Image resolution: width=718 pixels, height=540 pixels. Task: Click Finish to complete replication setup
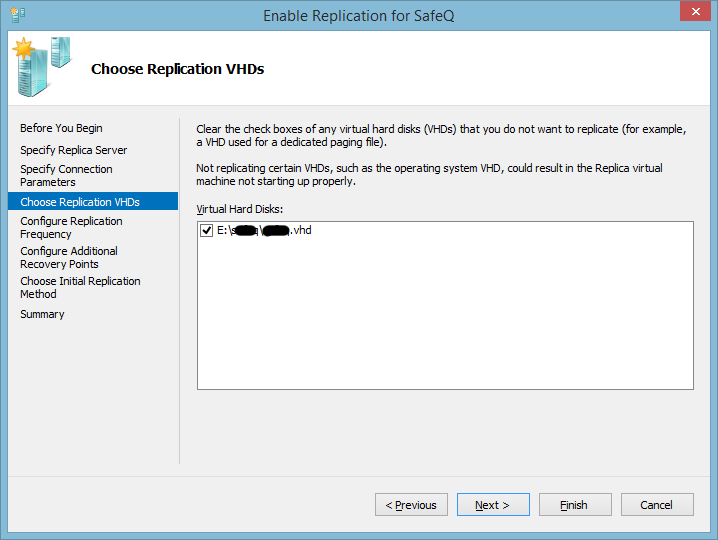(575, 505)
